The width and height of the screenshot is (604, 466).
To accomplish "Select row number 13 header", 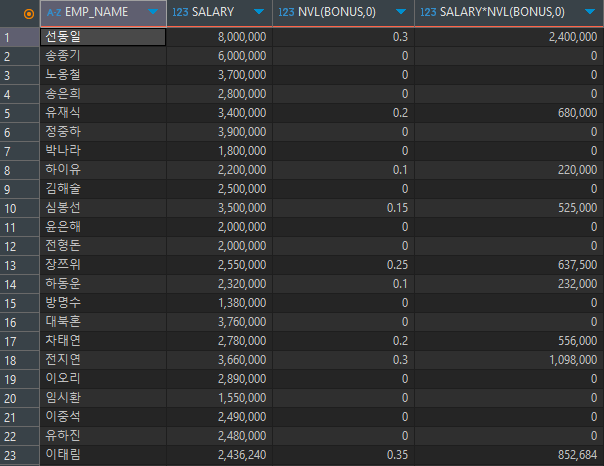I will point(20,265).
